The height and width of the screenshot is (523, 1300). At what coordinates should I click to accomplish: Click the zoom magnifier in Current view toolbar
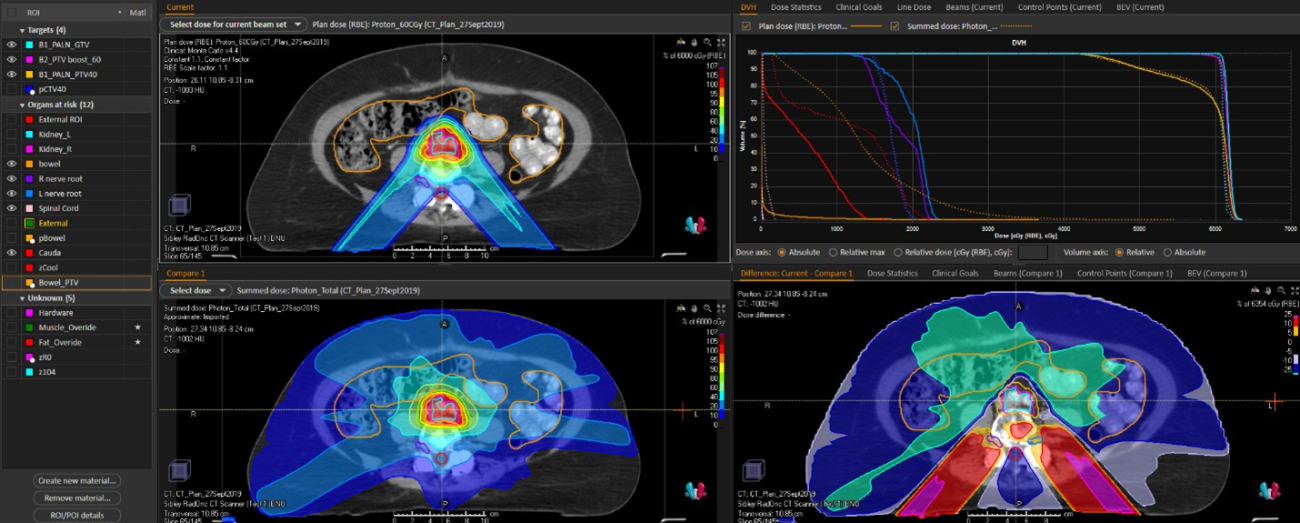click(x=705, y=42)
